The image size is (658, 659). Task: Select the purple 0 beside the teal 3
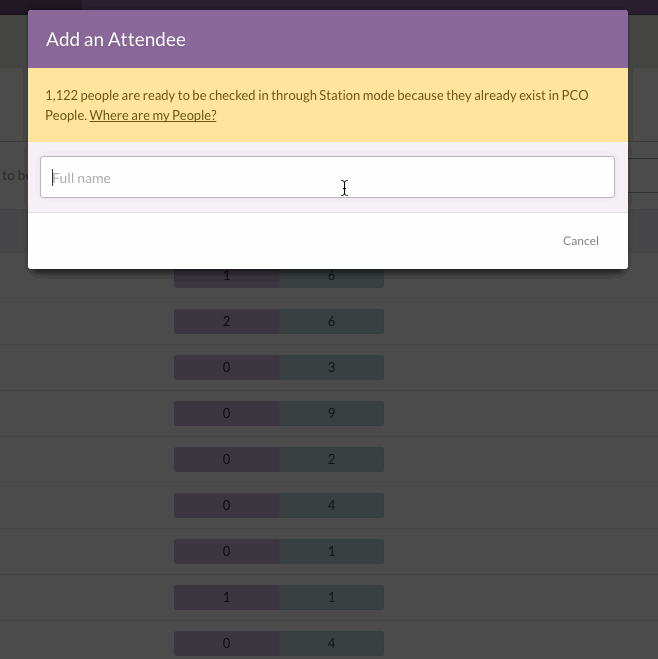(227, 368)
